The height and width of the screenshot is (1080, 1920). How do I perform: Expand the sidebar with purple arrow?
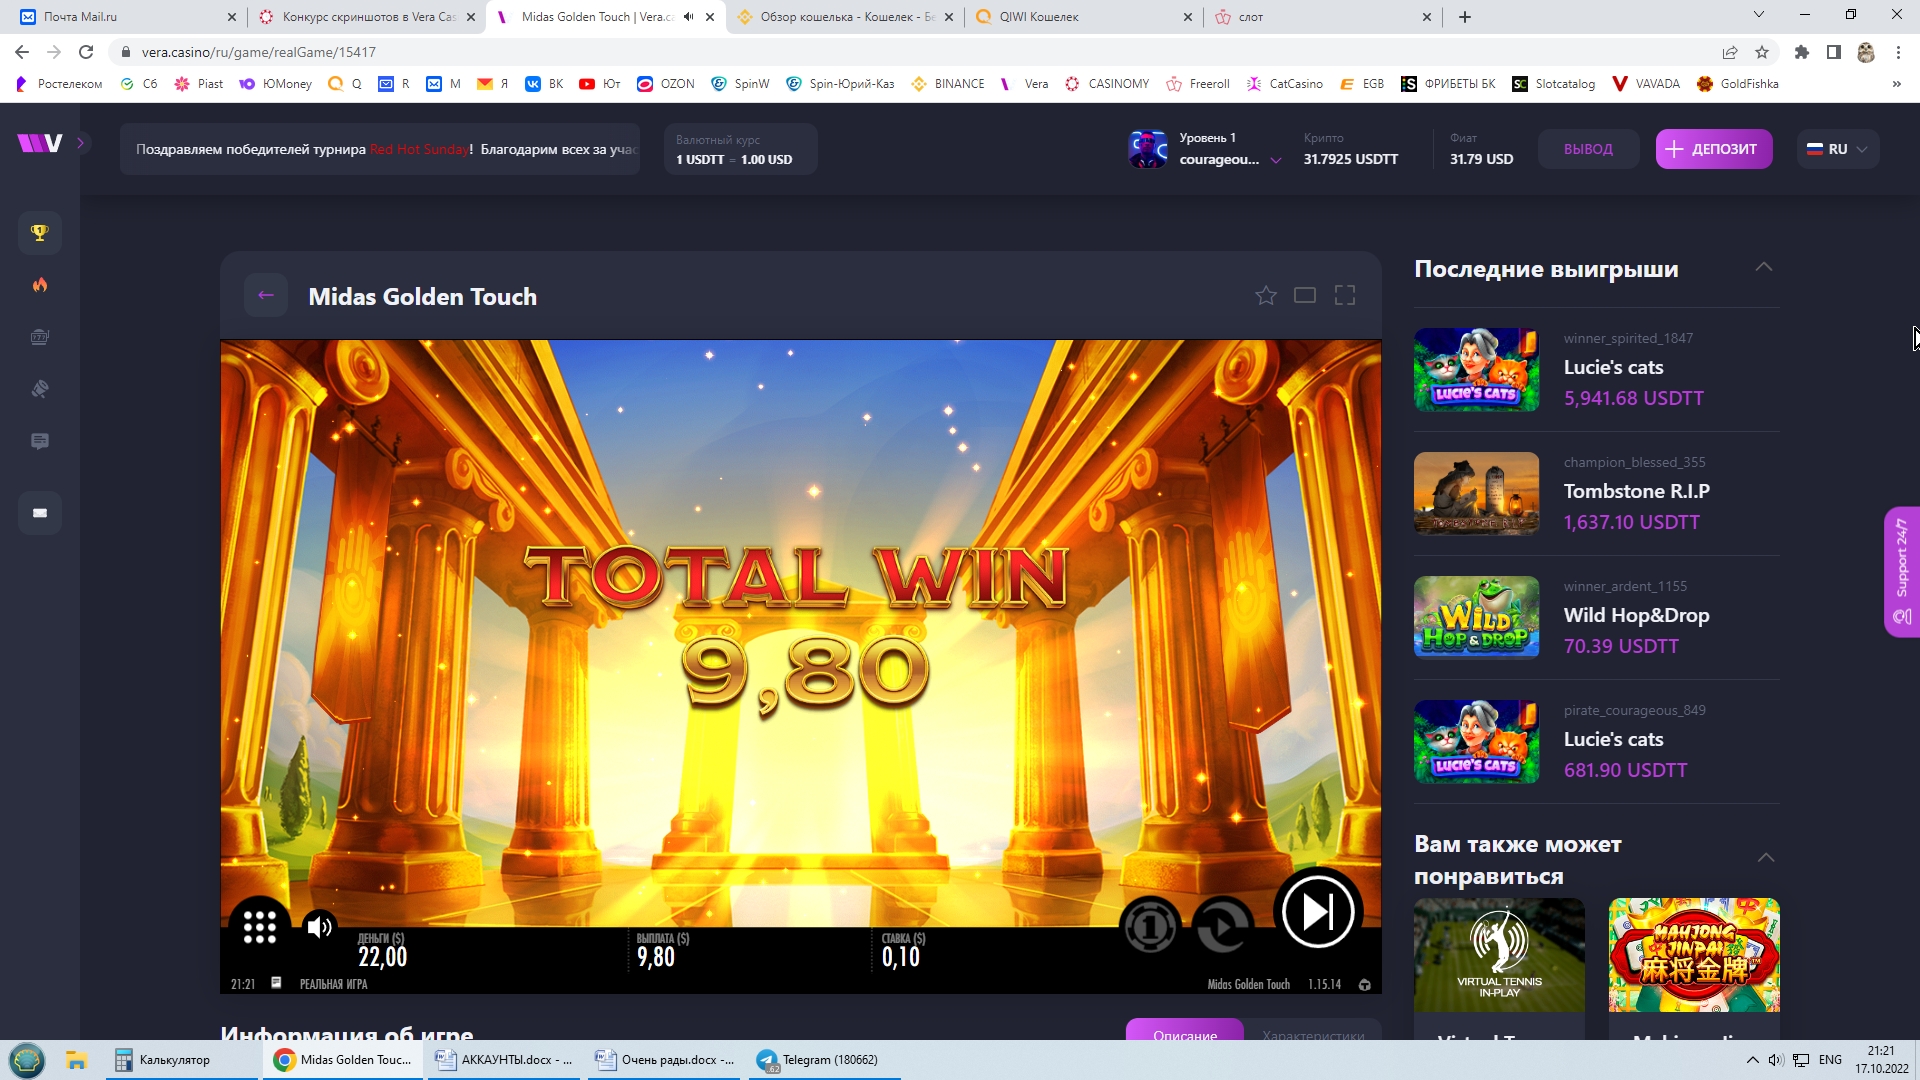point(81,143)
